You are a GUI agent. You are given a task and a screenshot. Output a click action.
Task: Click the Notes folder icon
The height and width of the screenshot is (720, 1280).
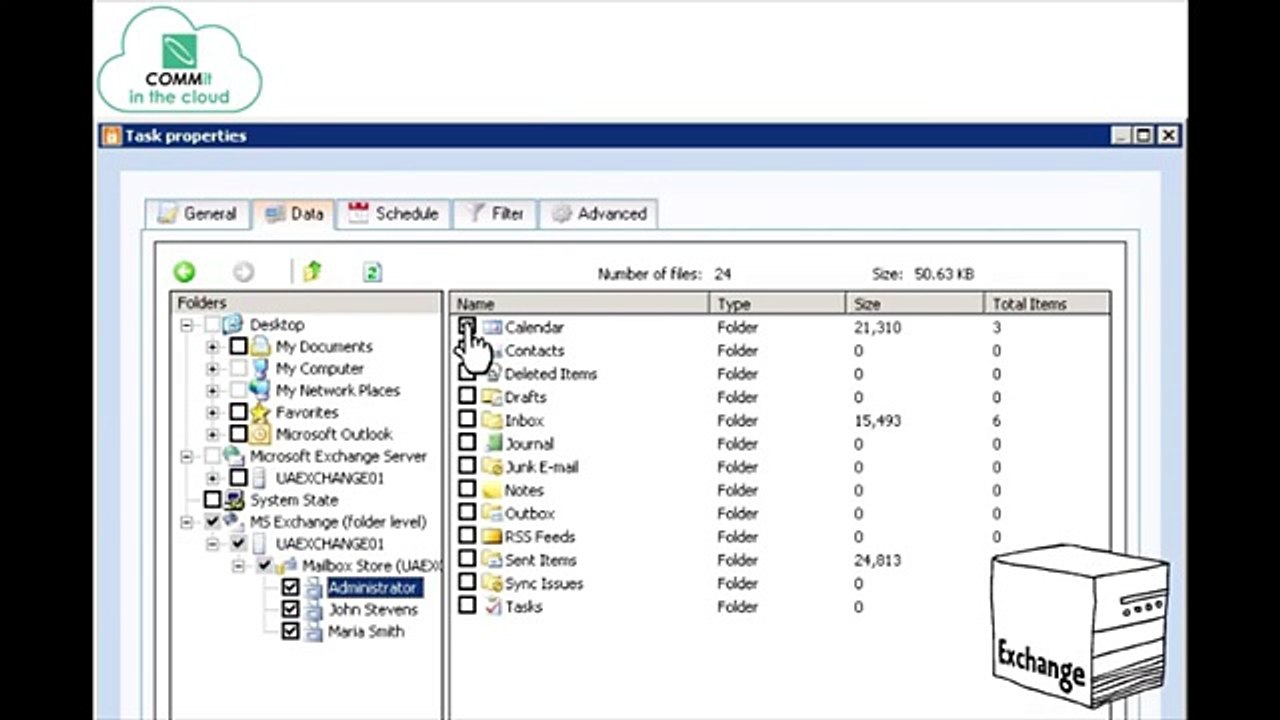coord(491,490)
